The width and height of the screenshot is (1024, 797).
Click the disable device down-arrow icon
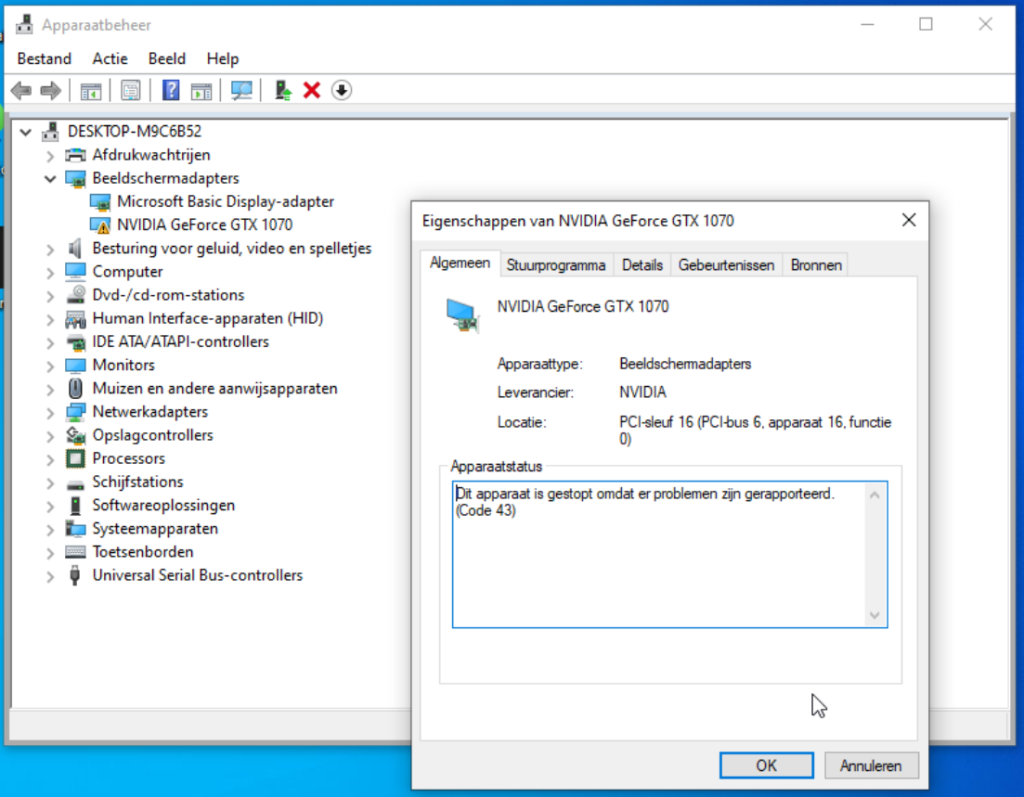(341, 91)
